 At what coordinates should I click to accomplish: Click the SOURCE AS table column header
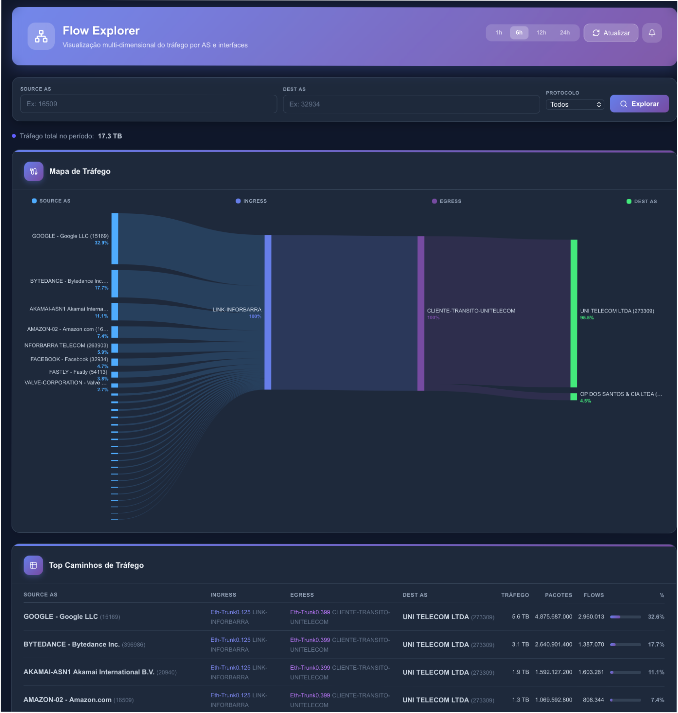(40, 595)
